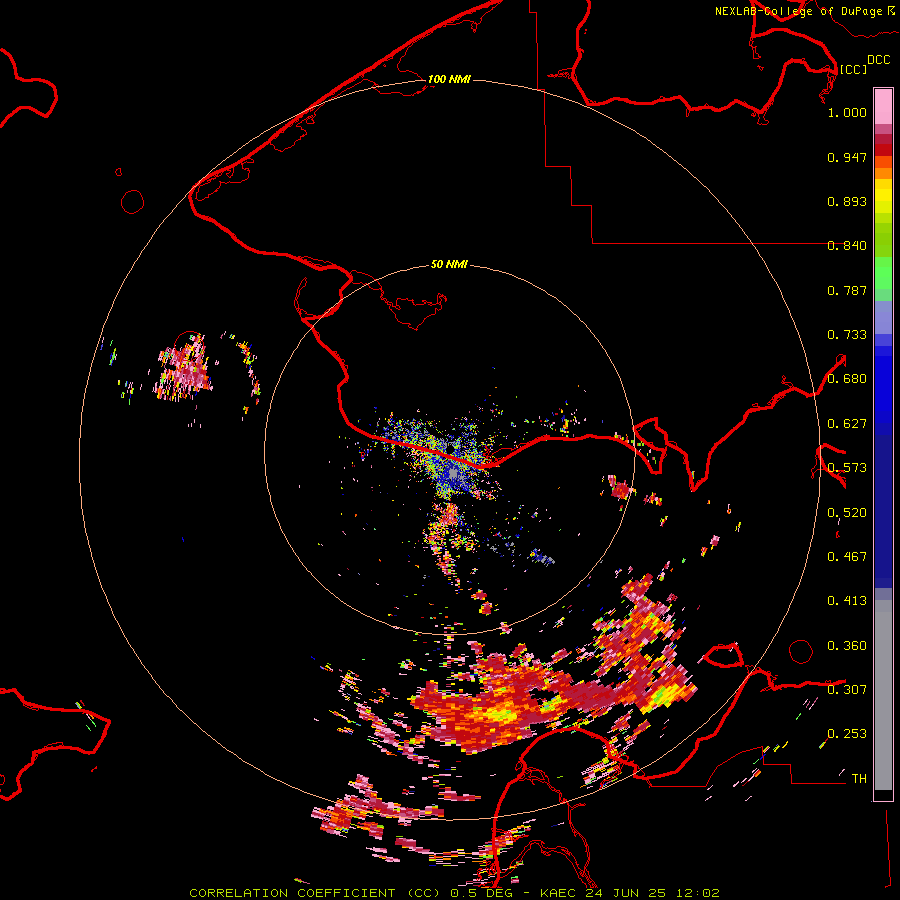Click the 0.253 legend value
Screen dimensions: 900x900
(x=847, y=734)
